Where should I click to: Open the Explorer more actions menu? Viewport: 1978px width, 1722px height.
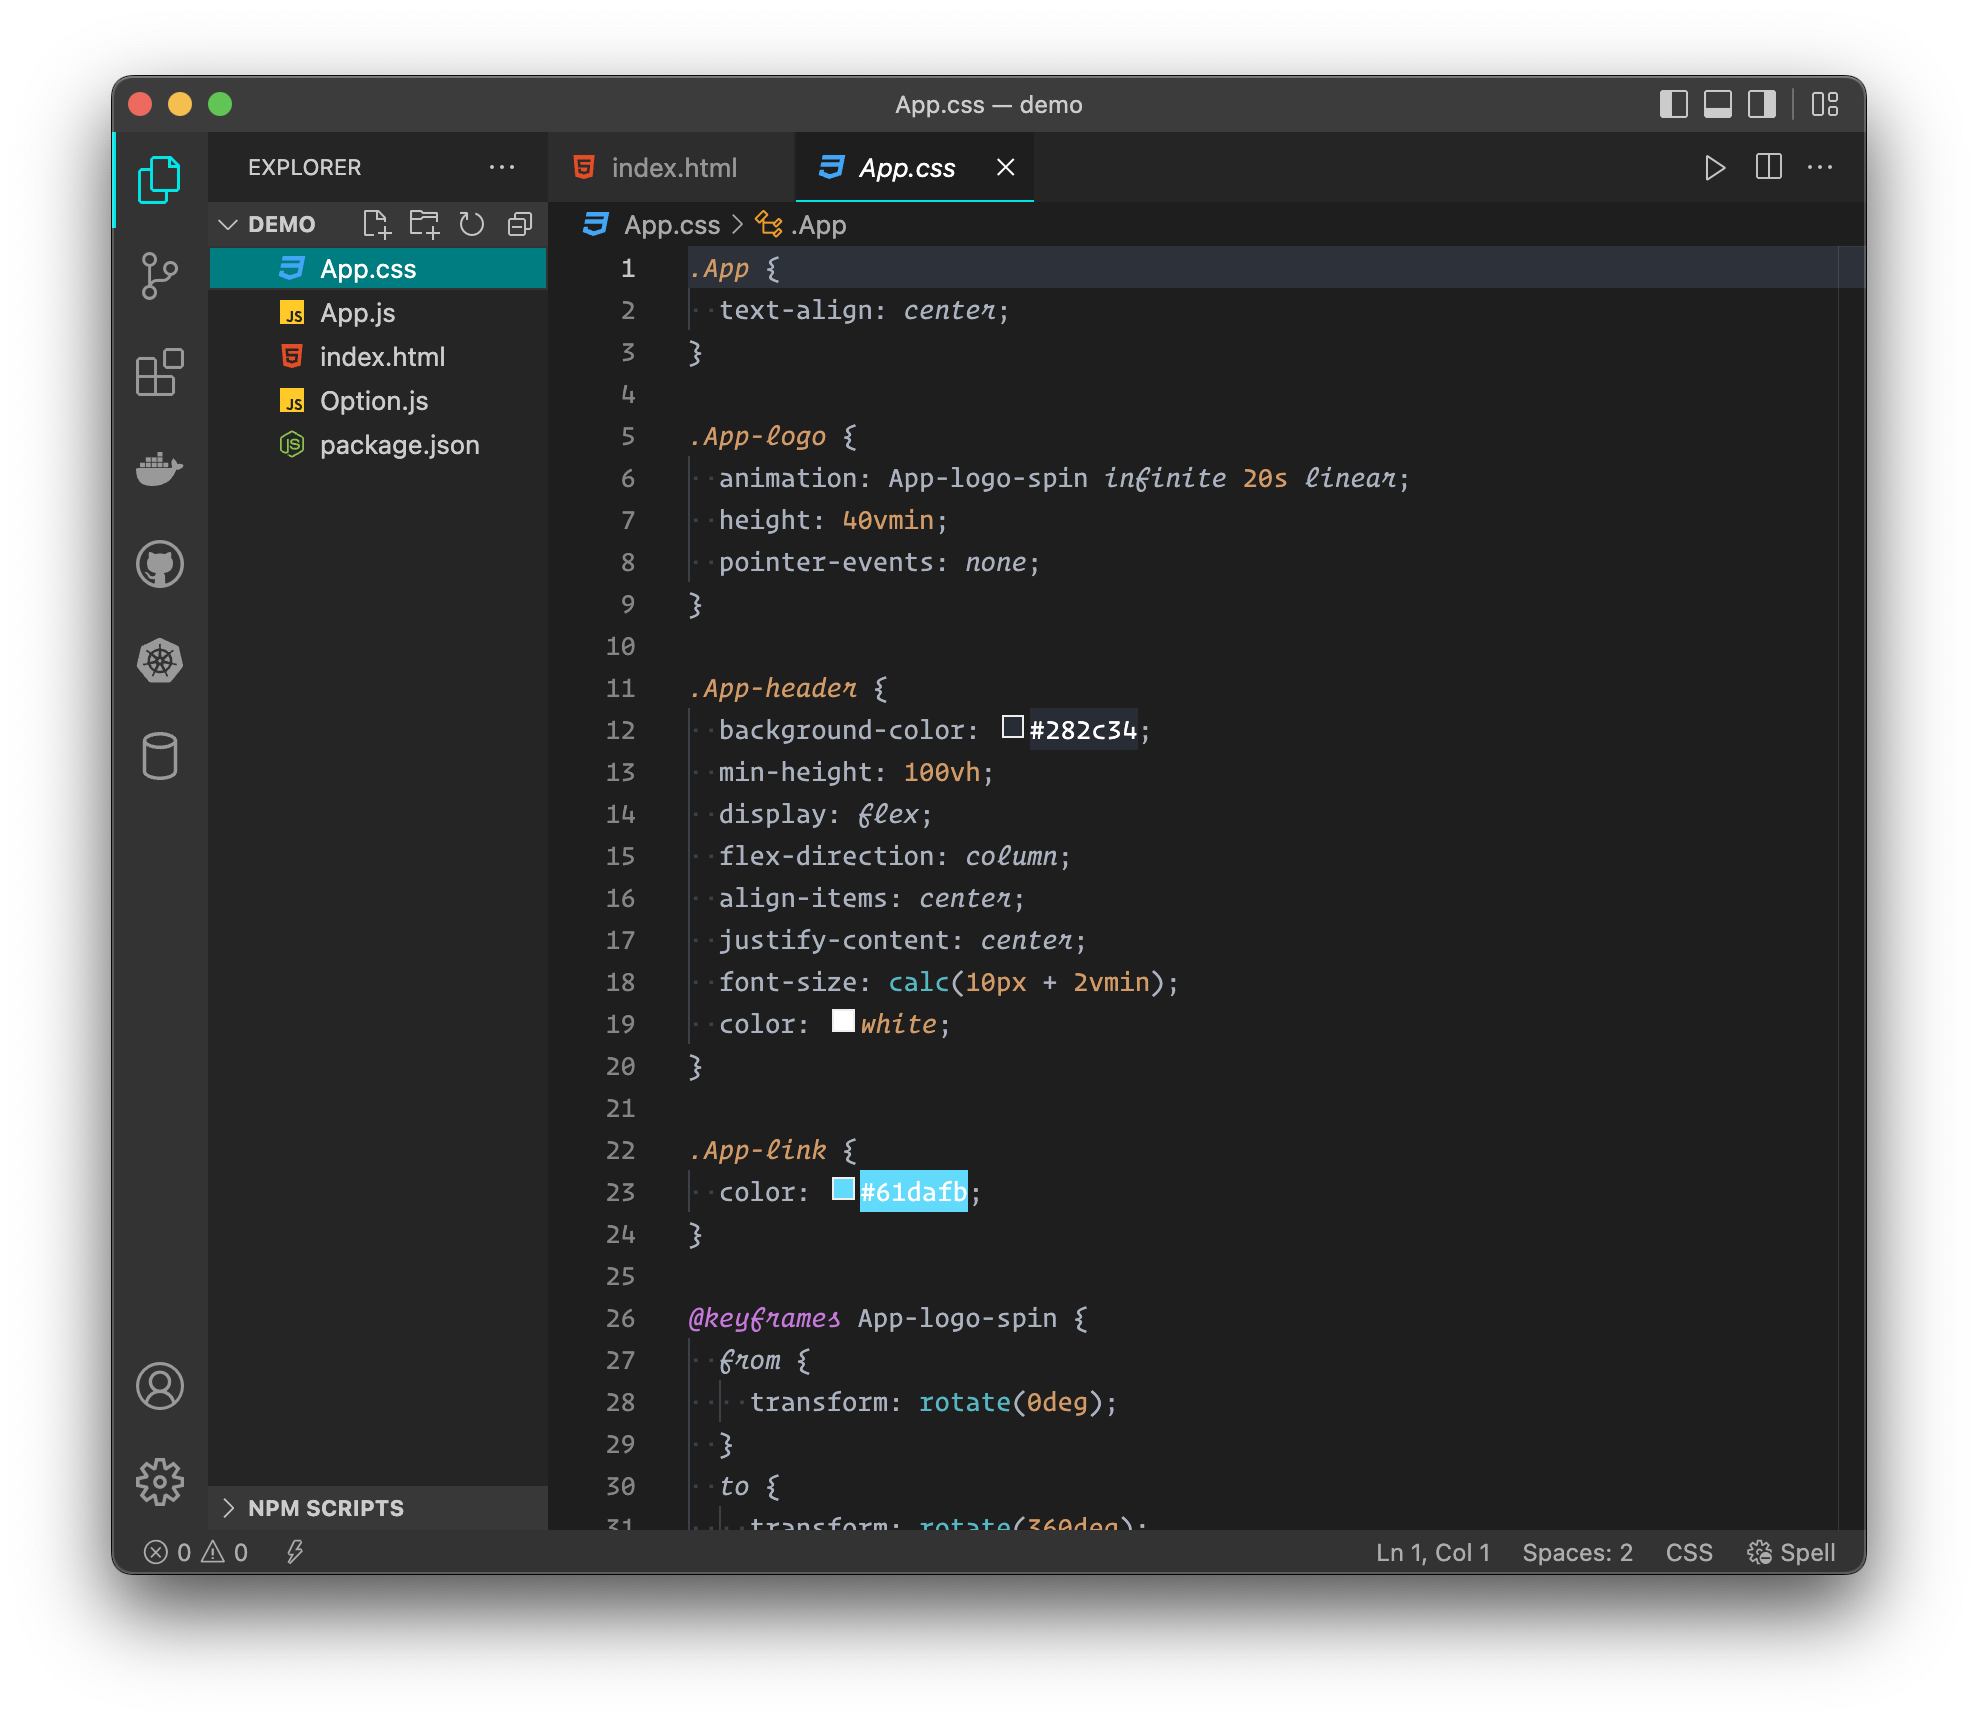coord(502,167)
